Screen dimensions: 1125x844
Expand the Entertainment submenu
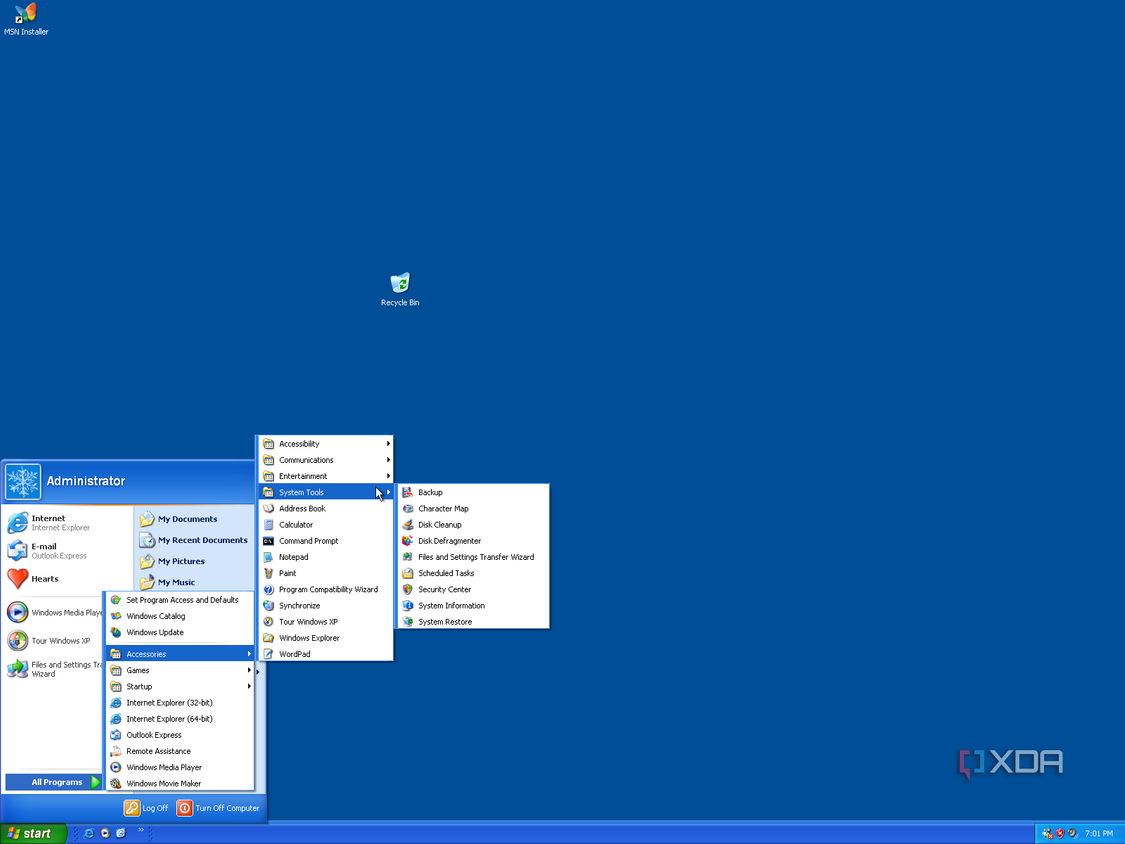tap(326, 477)
